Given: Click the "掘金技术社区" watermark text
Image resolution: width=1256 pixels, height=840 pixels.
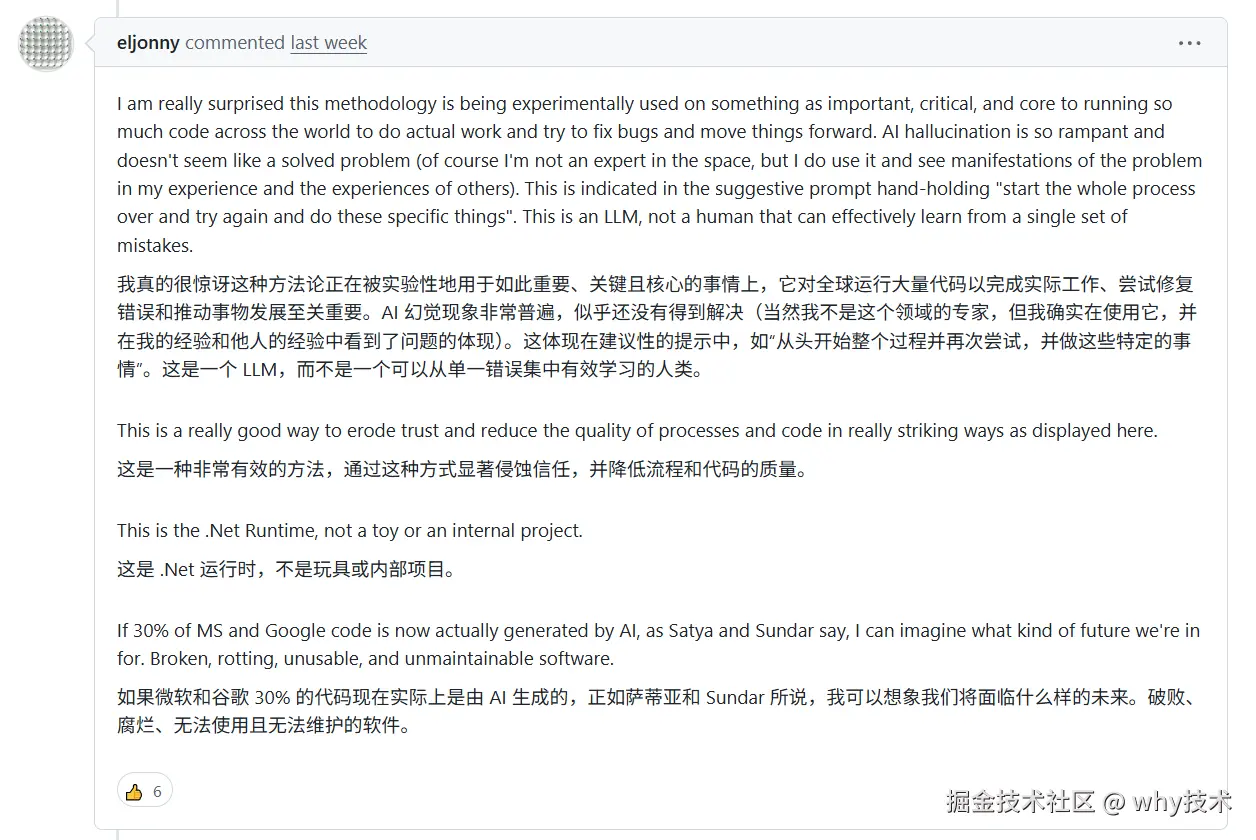Looking at the screenshot, I should [1021, 801].
